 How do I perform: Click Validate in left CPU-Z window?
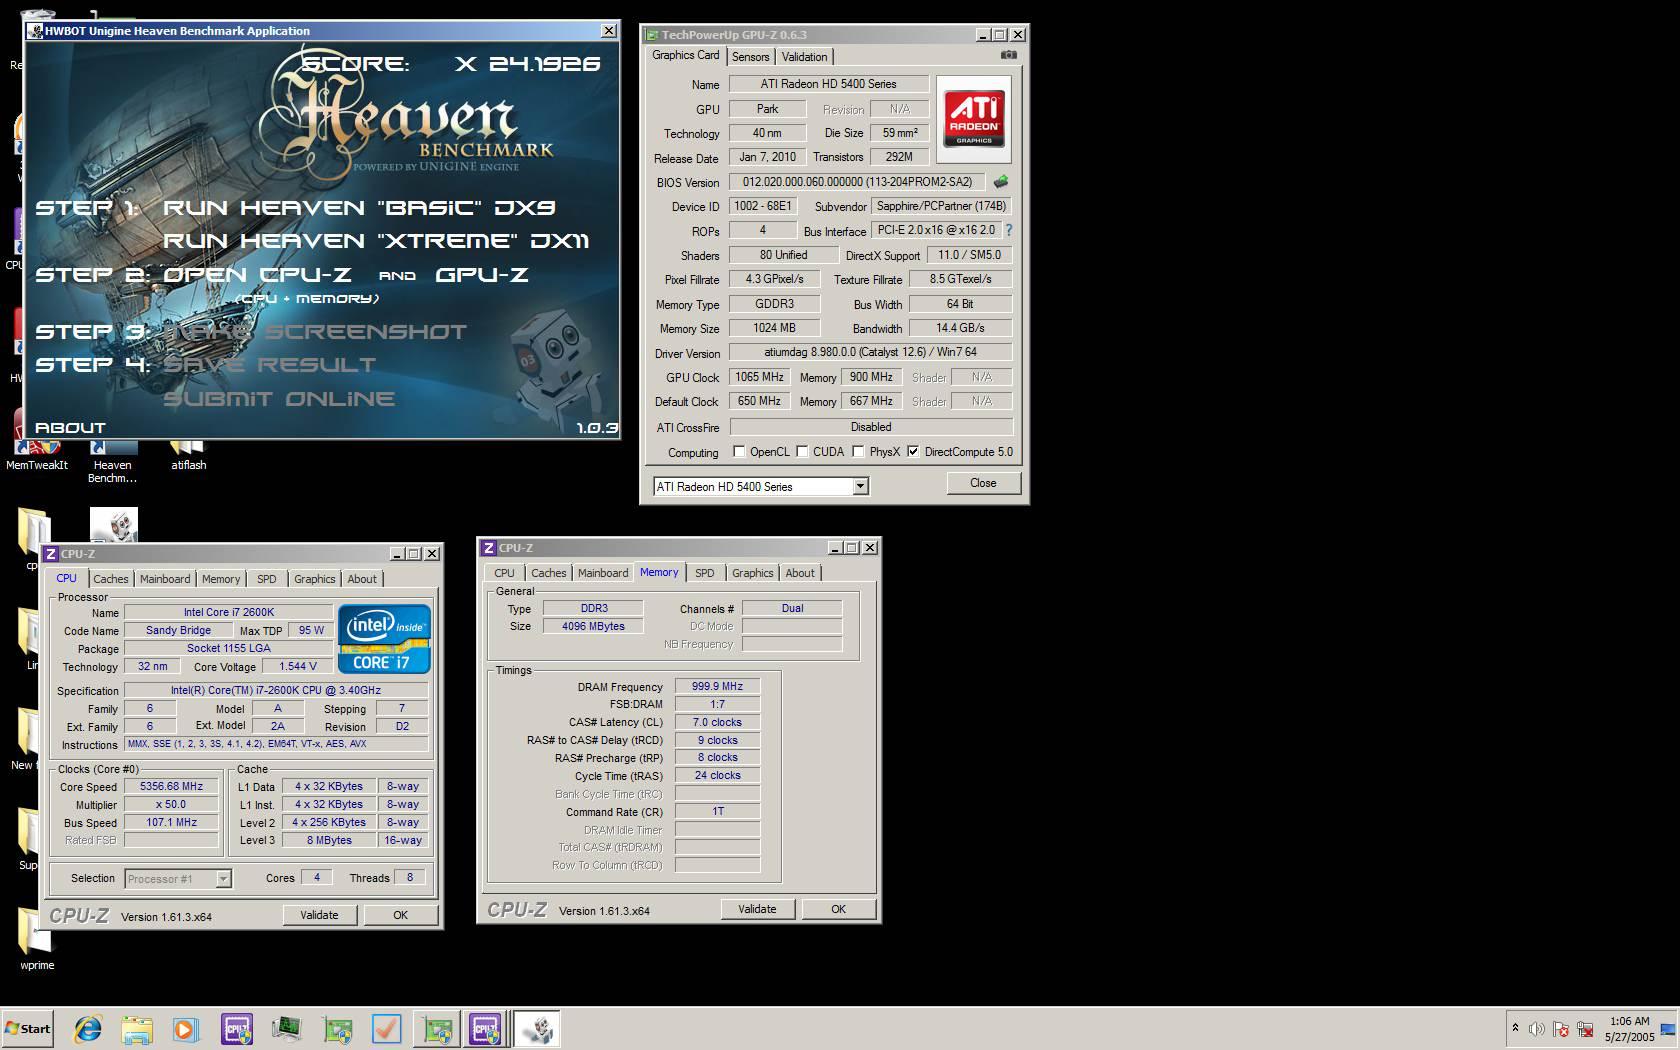coord(319,915)
